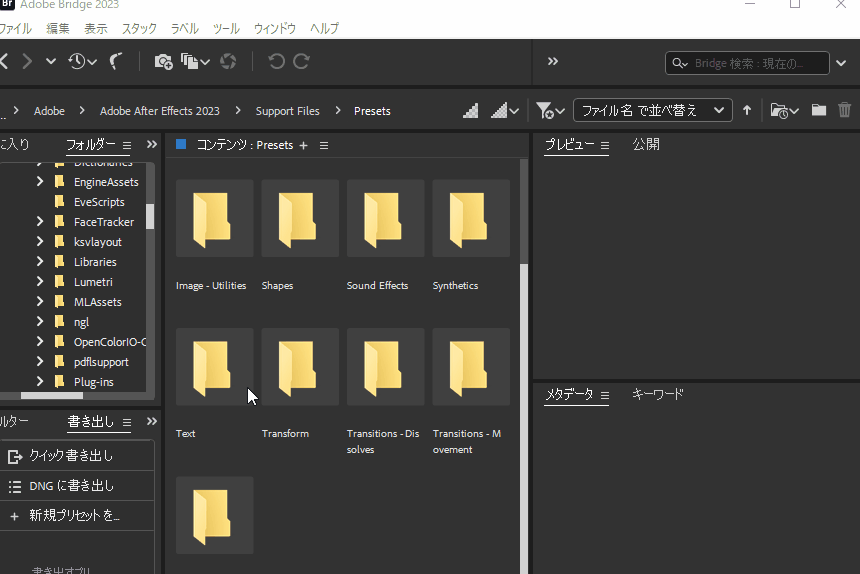Click the content panel vertical scrollbar
Screen dimensions: 860x574
pos(524,417)
